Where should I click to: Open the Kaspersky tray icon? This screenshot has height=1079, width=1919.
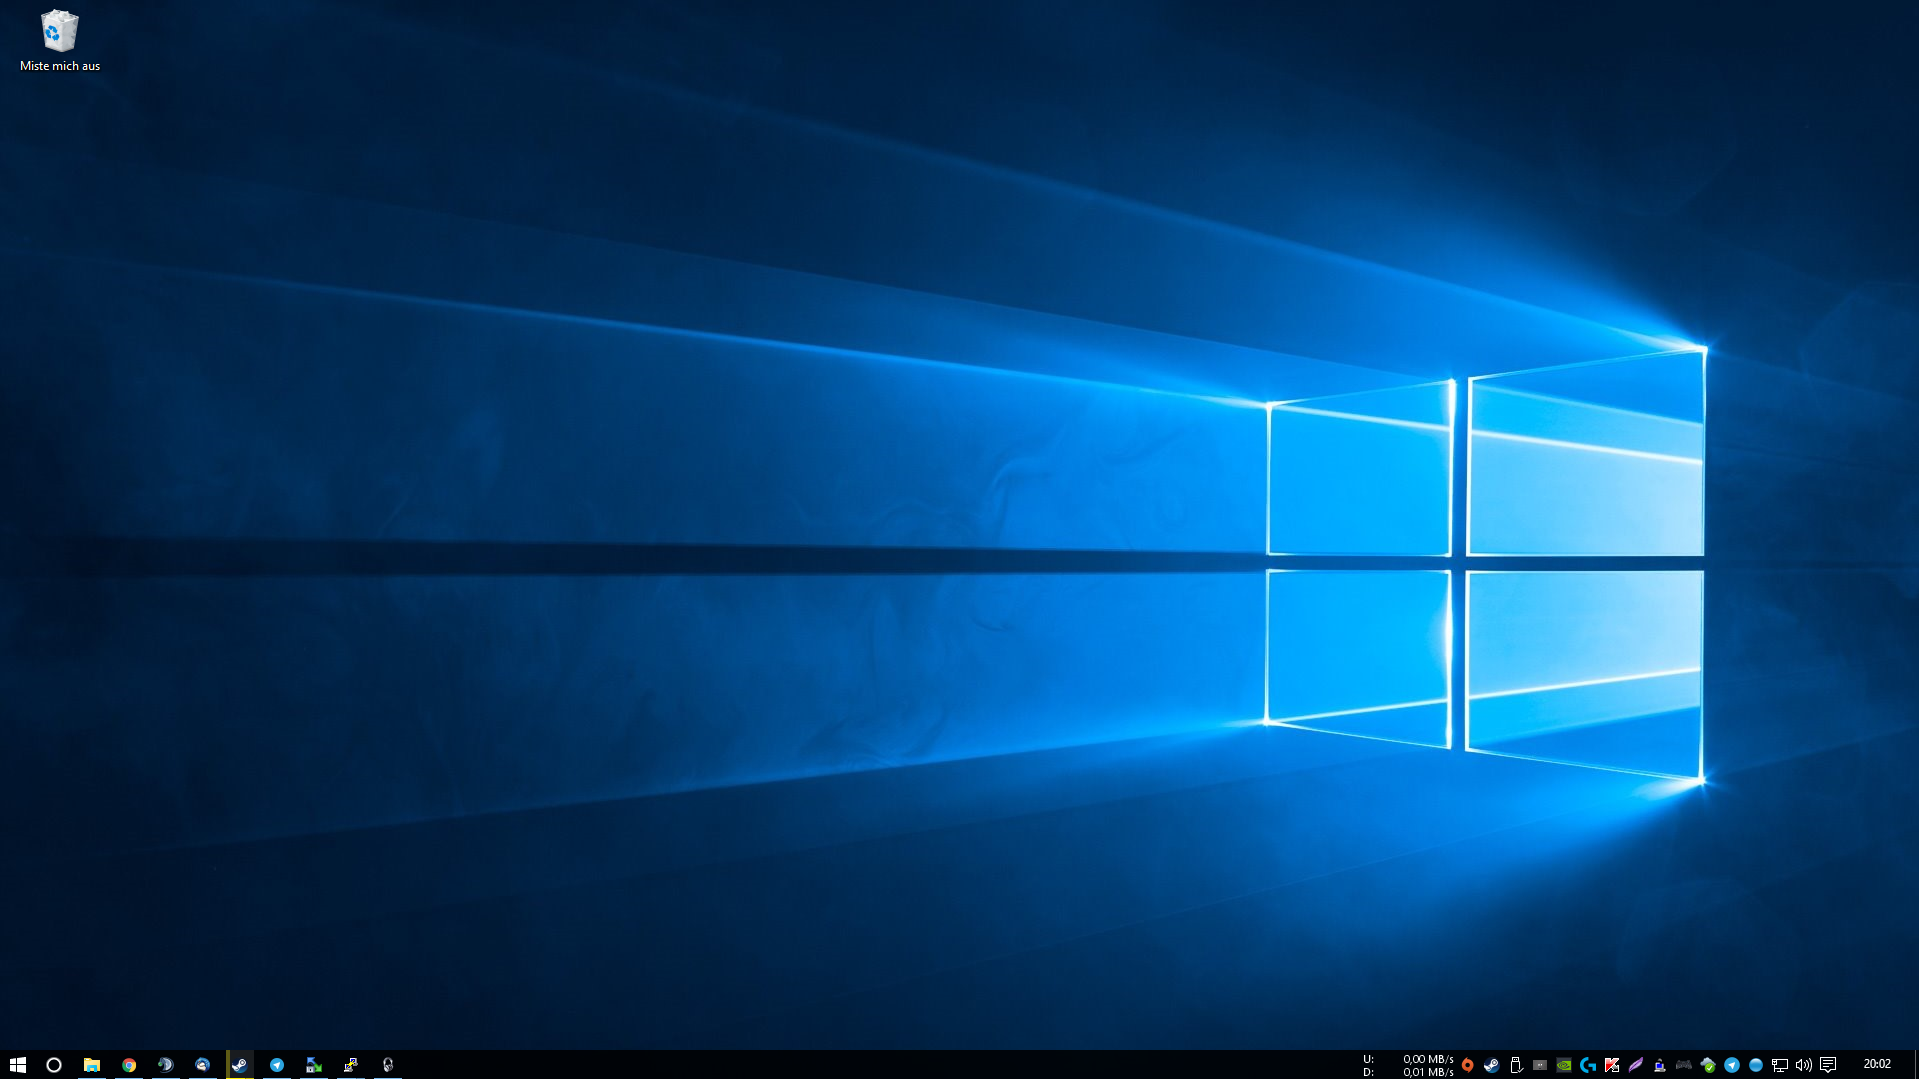(1611, 1065)
